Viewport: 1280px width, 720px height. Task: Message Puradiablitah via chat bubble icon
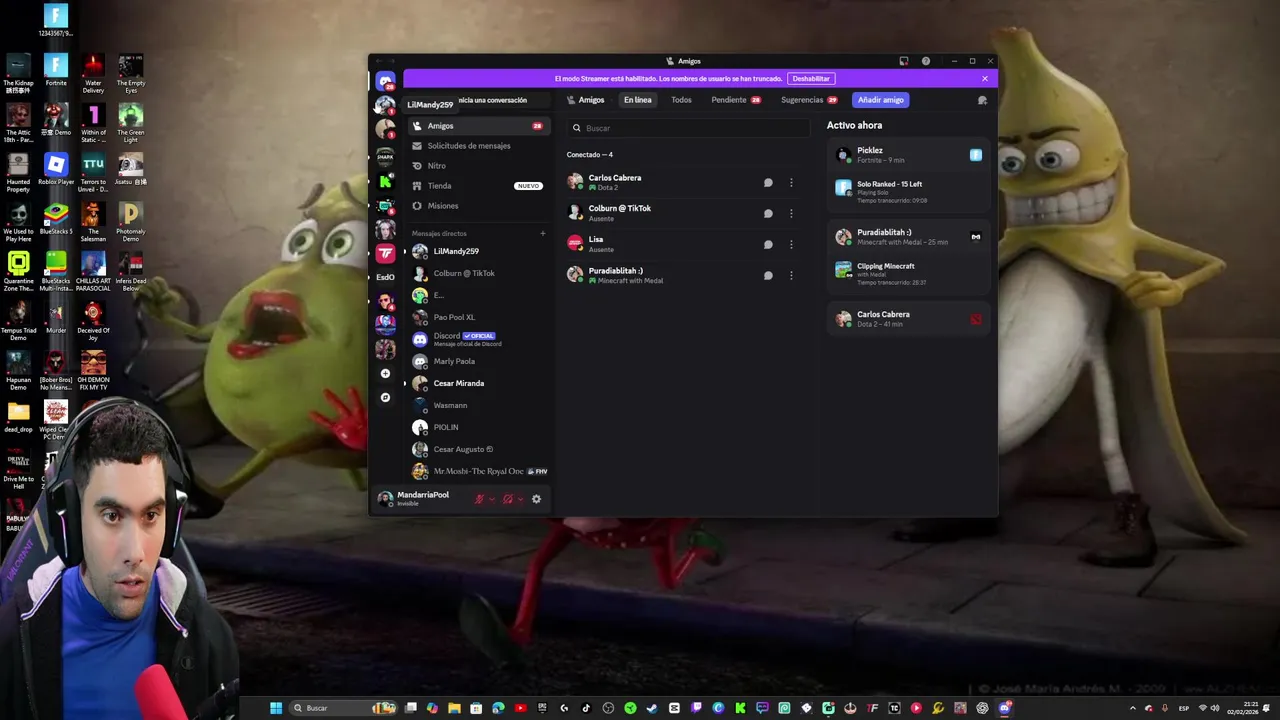(x=768, y=275)
